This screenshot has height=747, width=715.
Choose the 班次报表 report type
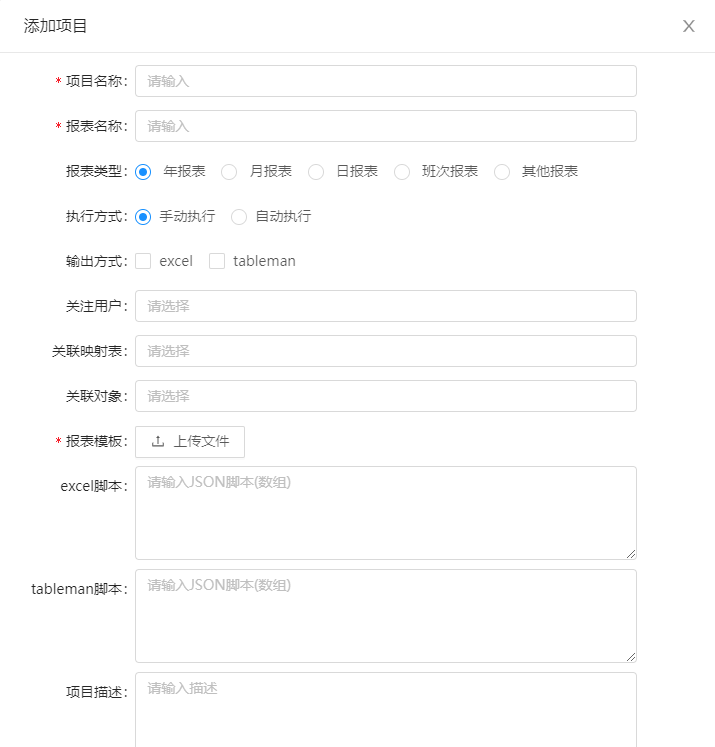[402, 172]
